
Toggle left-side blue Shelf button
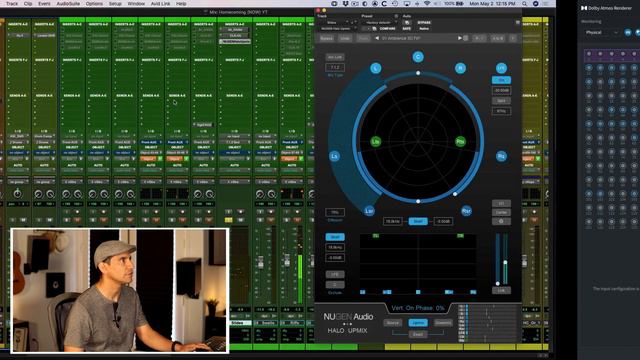pos(335,237)
